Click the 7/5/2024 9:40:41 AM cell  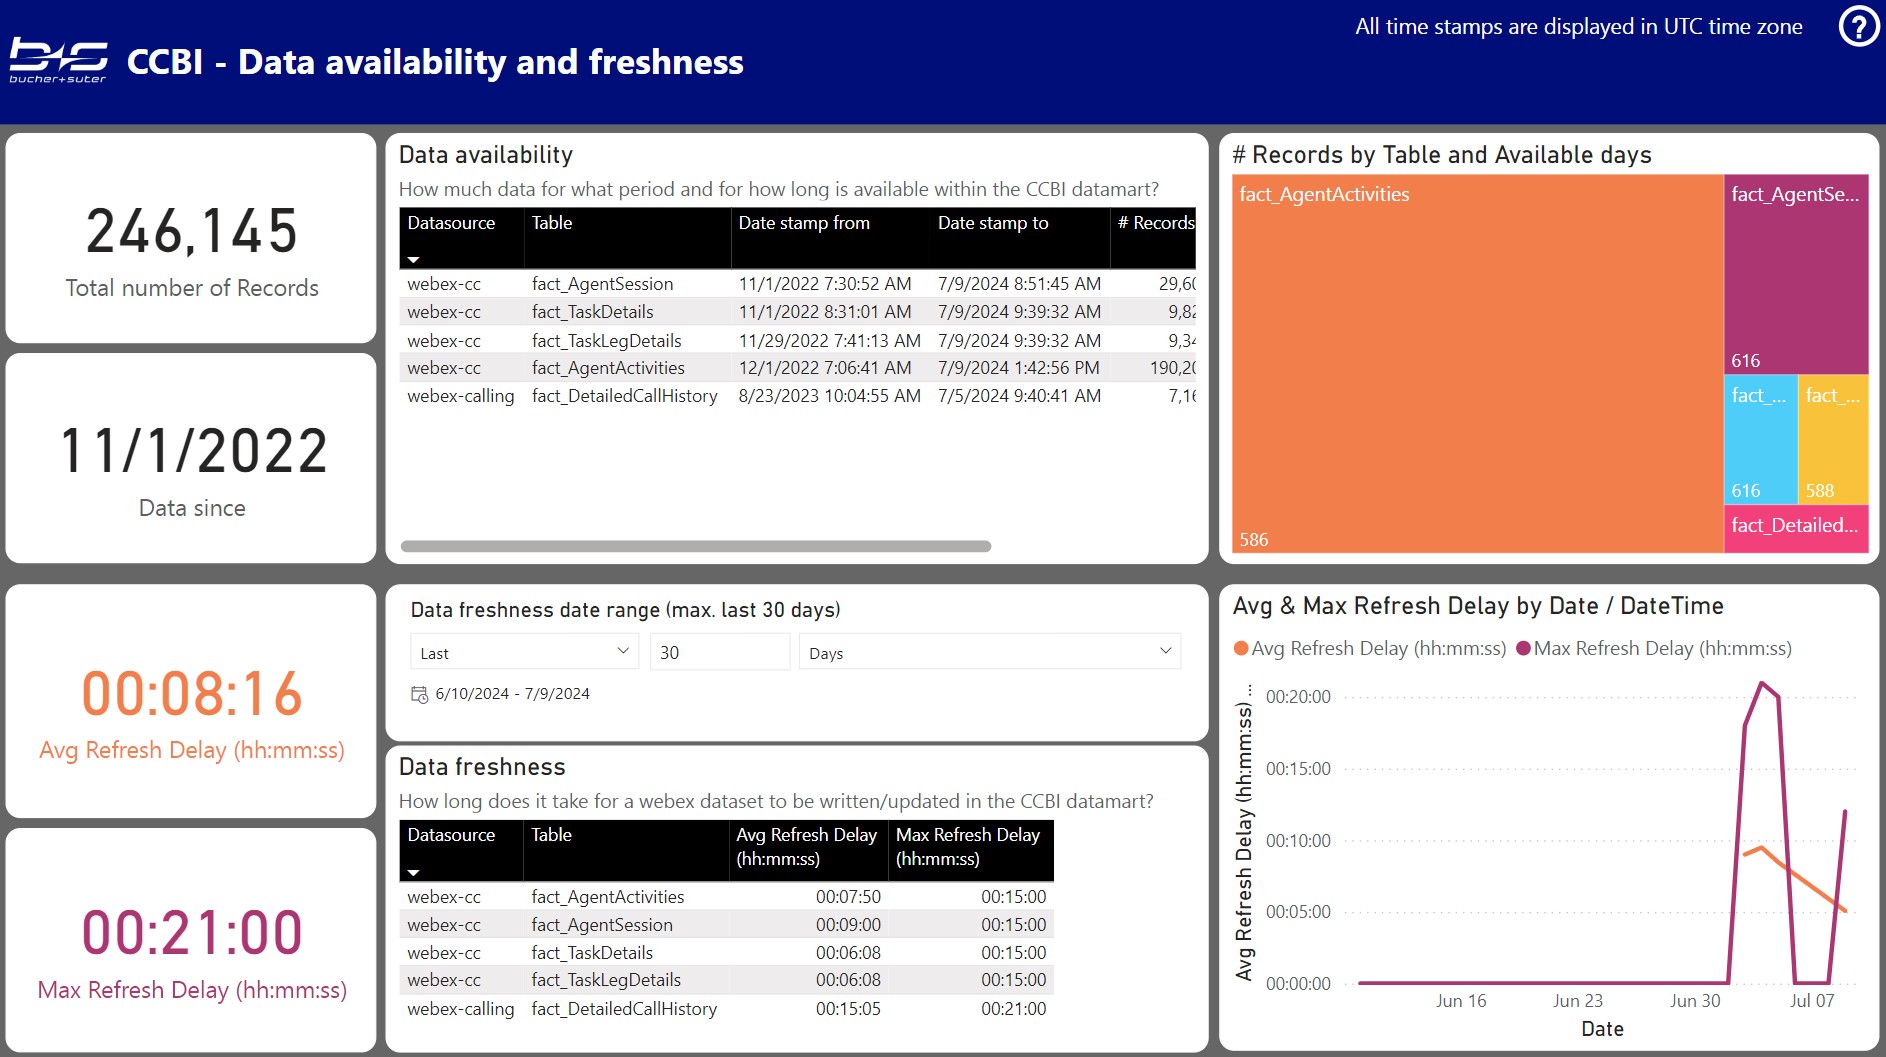[1019, 396]
